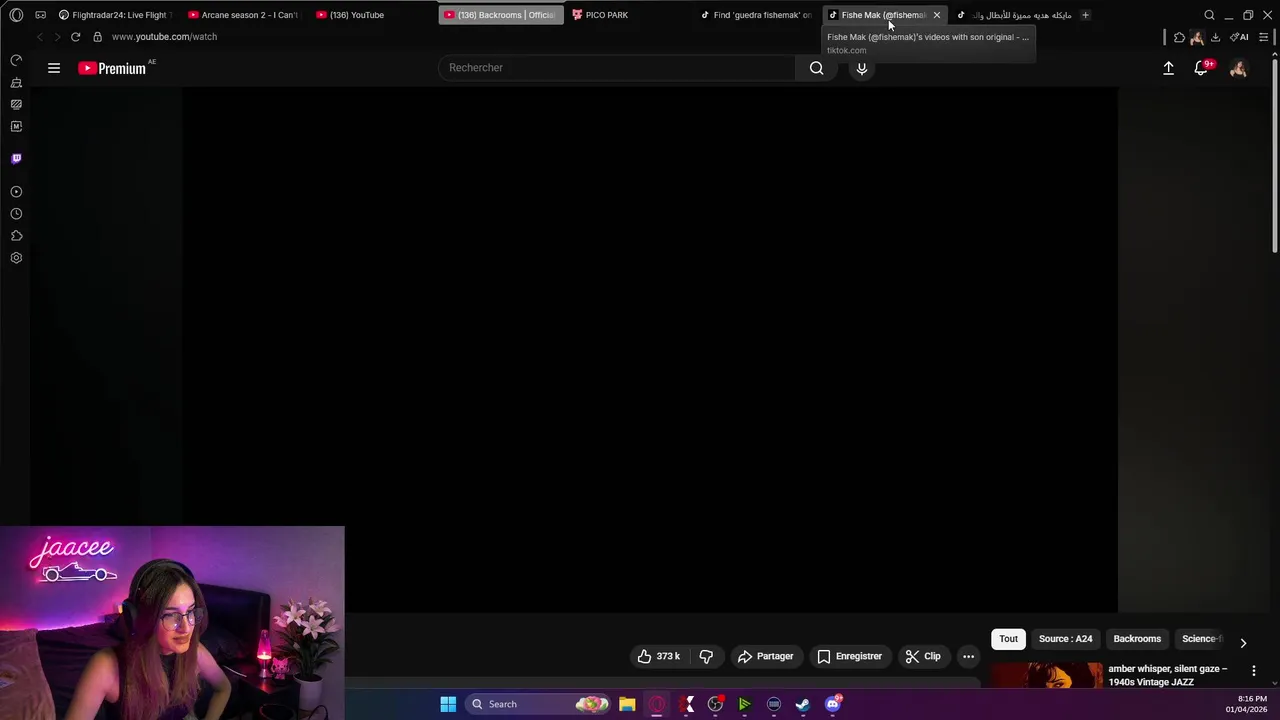Focus the Rechercher search field
Image resolution: width=1280 pixels, height=720 pixels.
[x=616, y=68]
